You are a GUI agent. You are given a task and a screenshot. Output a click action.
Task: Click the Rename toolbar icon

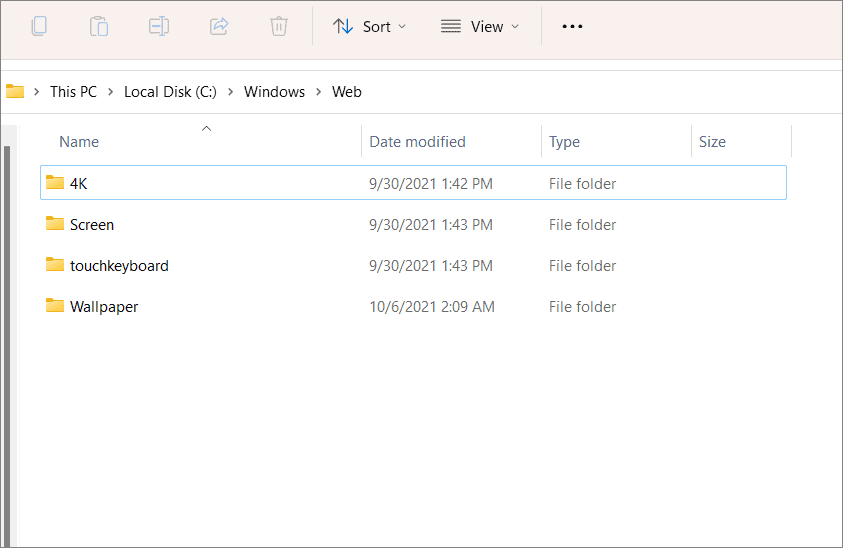159,26
